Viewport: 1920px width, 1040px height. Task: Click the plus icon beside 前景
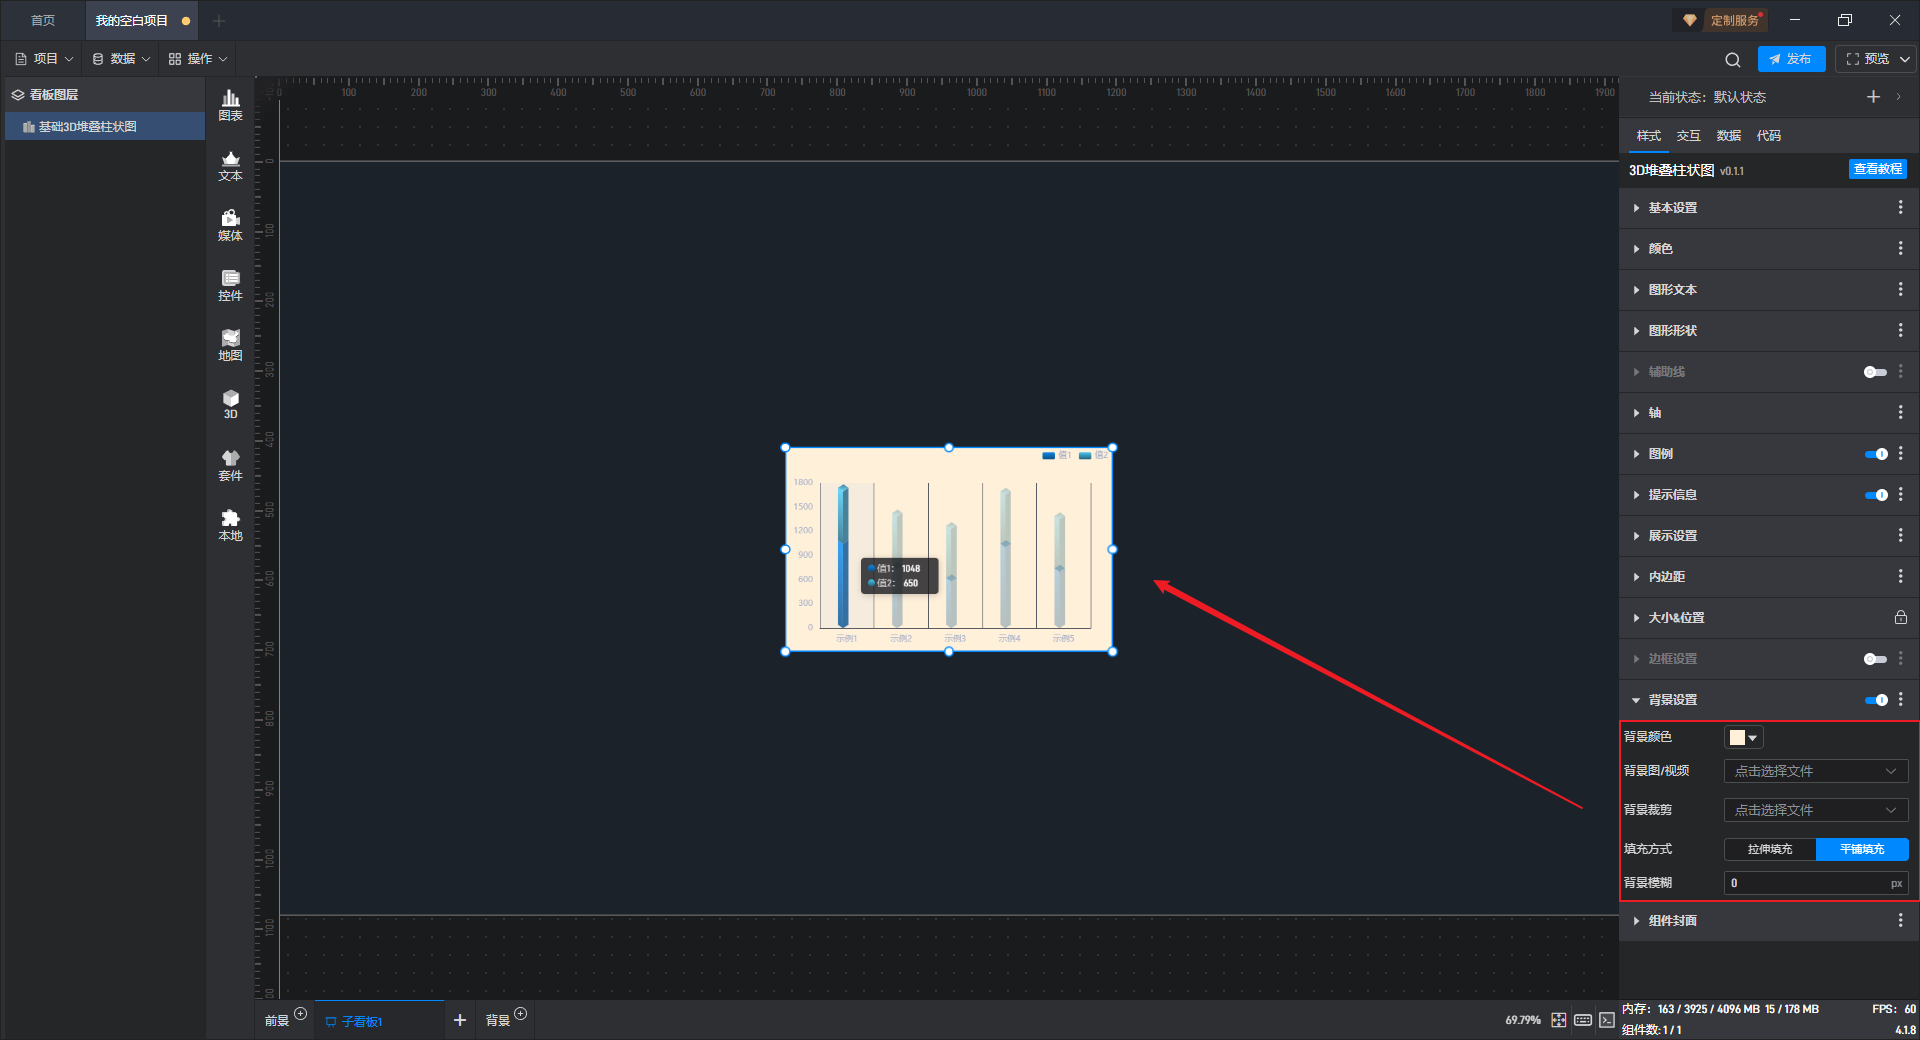[x=301, y=1014]
